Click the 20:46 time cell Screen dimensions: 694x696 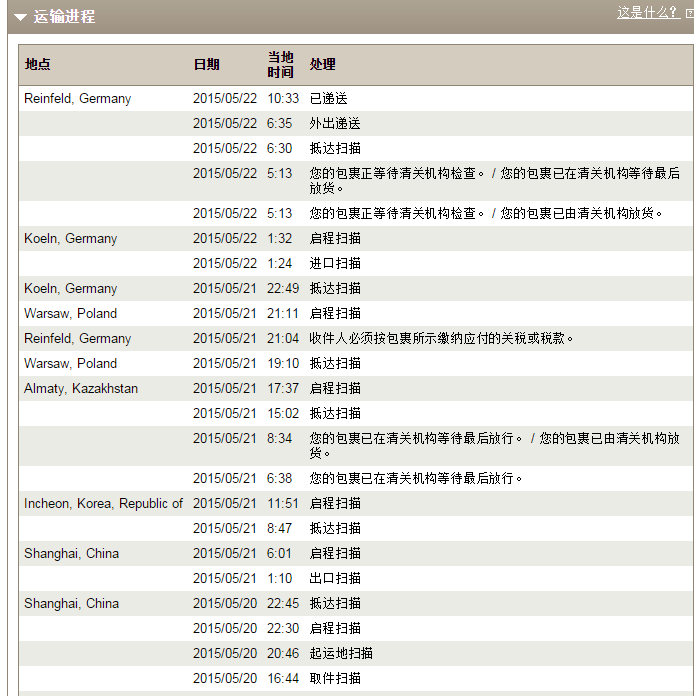(x=282, y=654)
